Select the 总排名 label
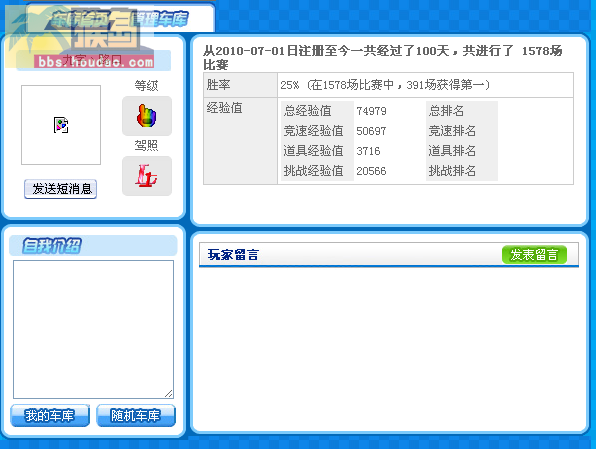Image resolution: width=596 pixels, height=449 pixels. coord(446,111)
